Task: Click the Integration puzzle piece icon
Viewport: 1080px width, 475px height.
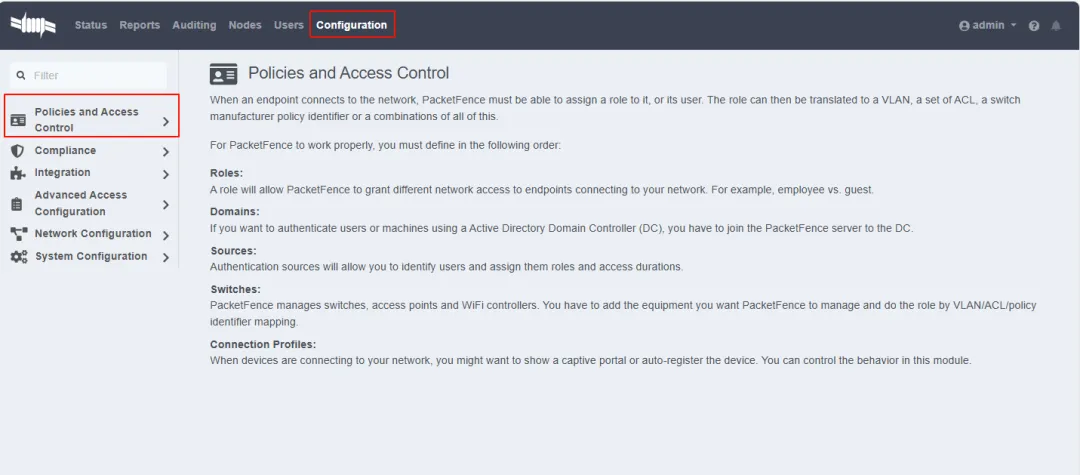Action: (17, 173)
